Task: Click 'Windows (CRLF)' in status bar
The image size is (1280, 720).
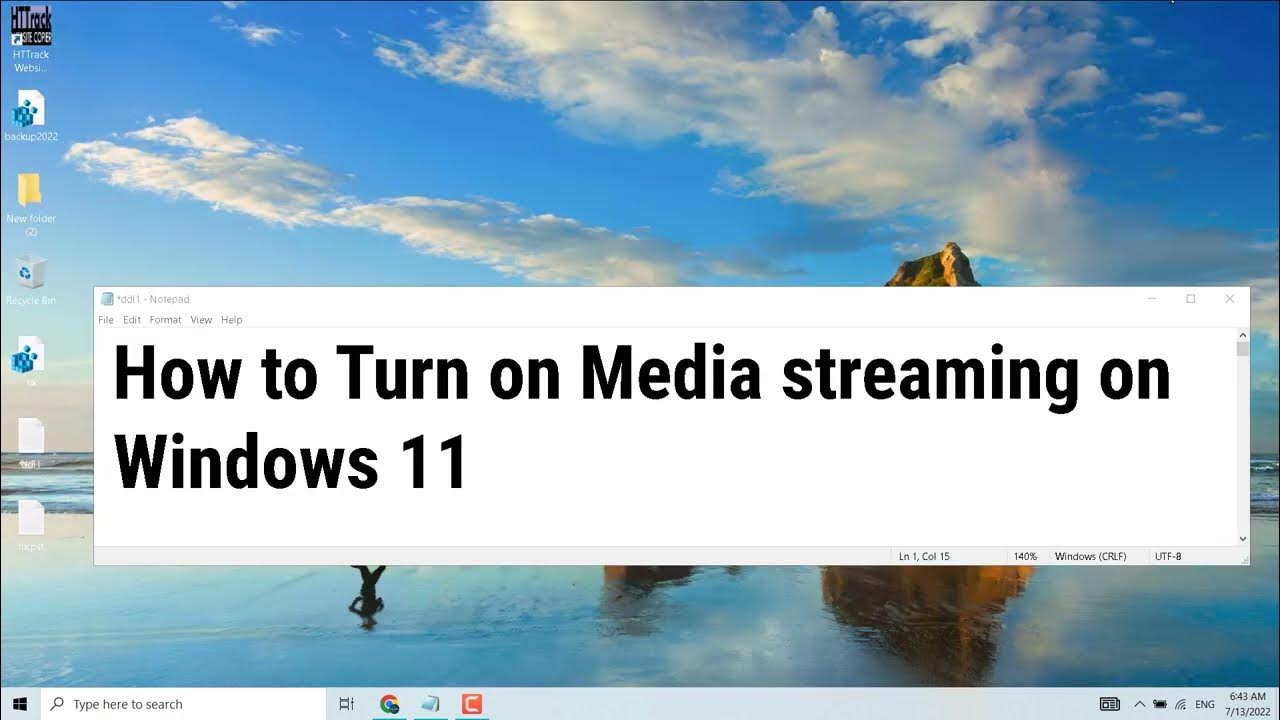Action: click(1090, 556)
